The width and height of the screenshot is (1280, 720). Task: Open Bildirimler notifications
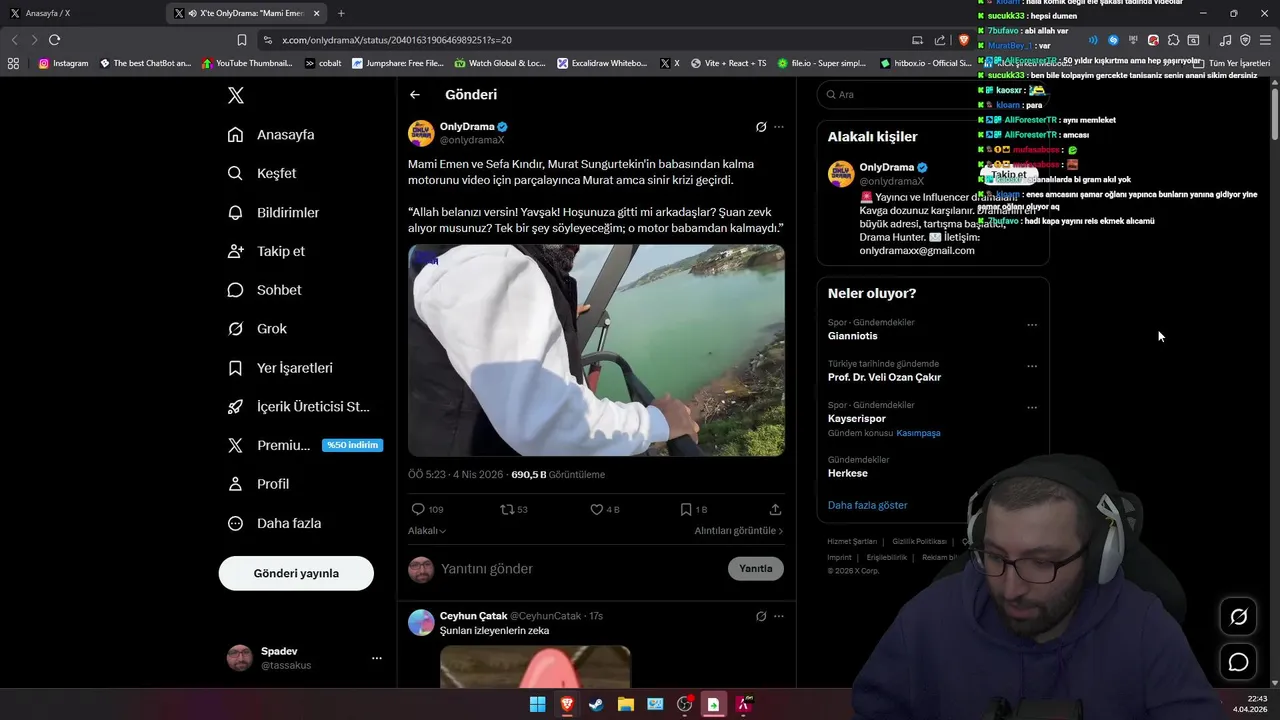click(x=273, y=213)
